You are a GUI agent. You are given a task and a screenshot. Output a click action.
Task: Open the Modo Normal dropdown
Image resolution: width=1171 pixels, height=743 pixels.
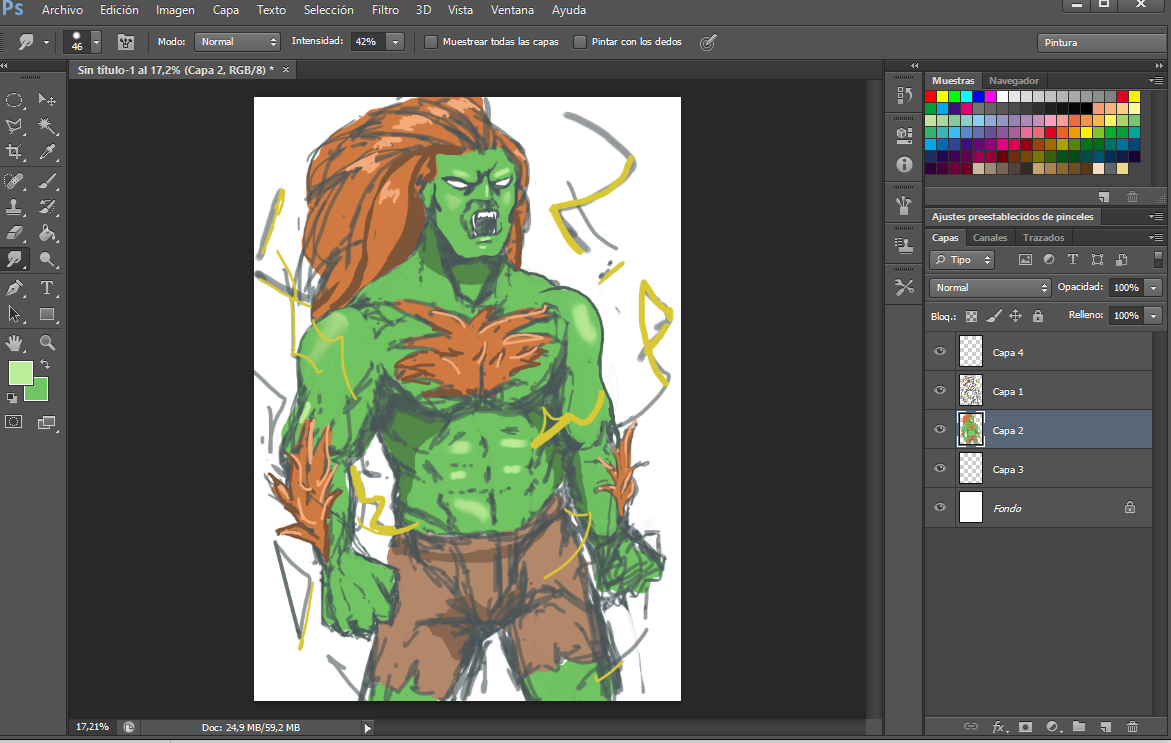pyautogui.click(x=237, y=42)
